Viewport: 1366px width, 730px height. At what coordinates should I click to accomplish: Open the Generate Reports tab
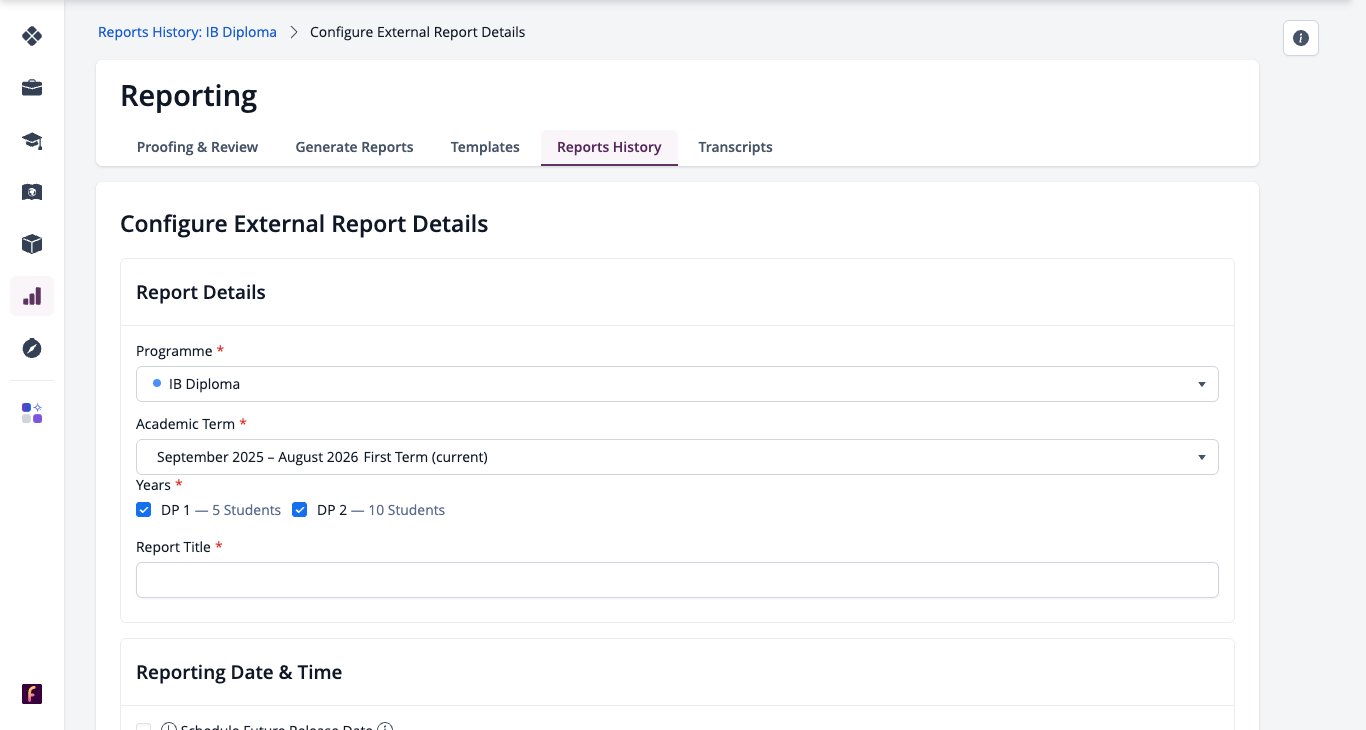[354, 147]
